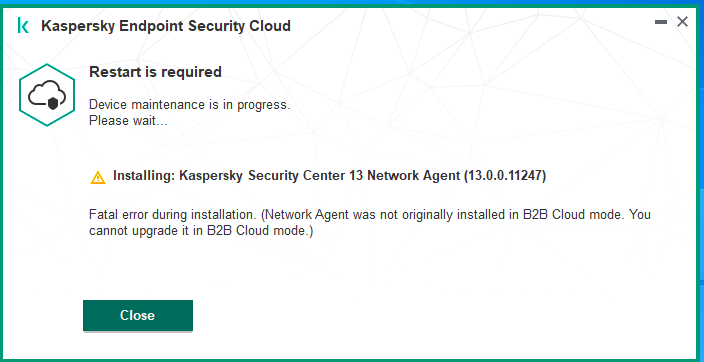Click the Fatal error during installation text

(173, 215)
